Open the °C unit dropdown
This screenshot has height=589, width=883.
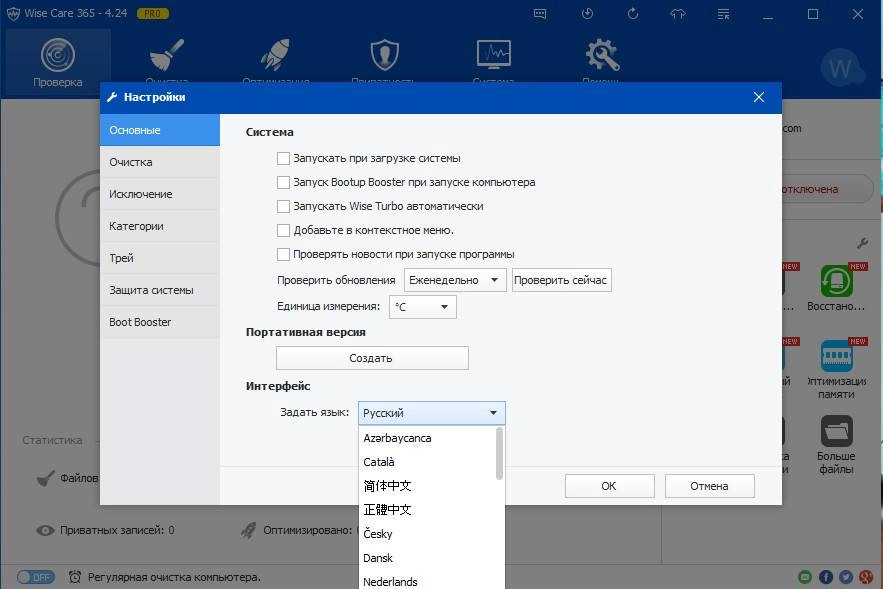422,307
